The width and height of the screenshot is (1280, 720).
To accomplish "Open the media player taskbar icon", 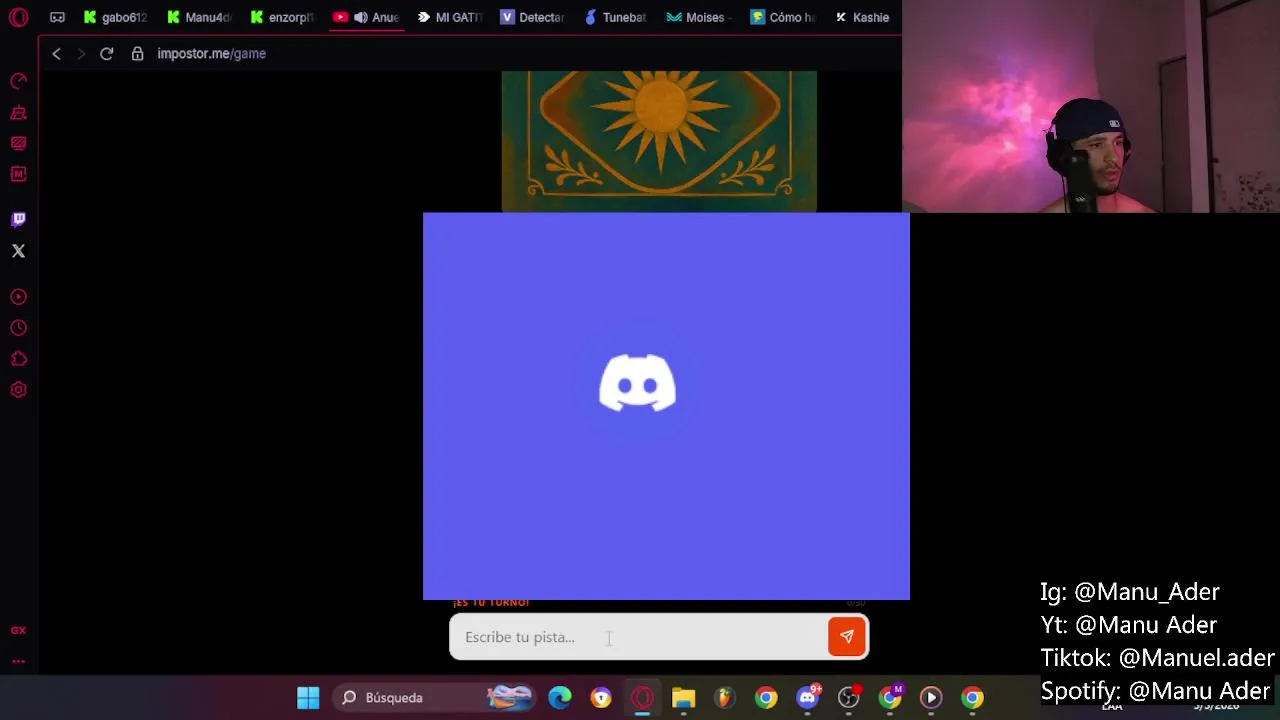I will (x=931, y=697).
